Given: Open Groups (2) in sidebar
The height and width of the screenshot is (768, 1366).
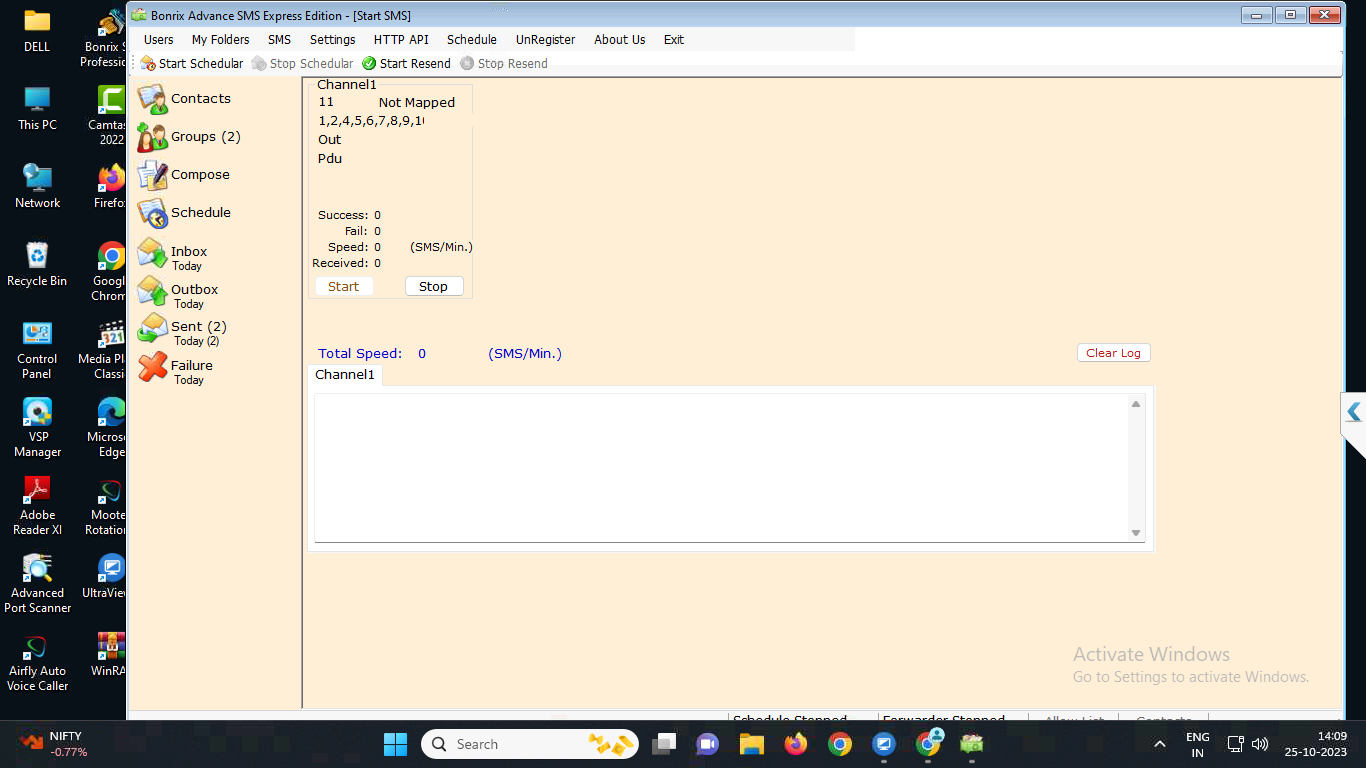Looking at the screenshot, I should coord(189,137).
